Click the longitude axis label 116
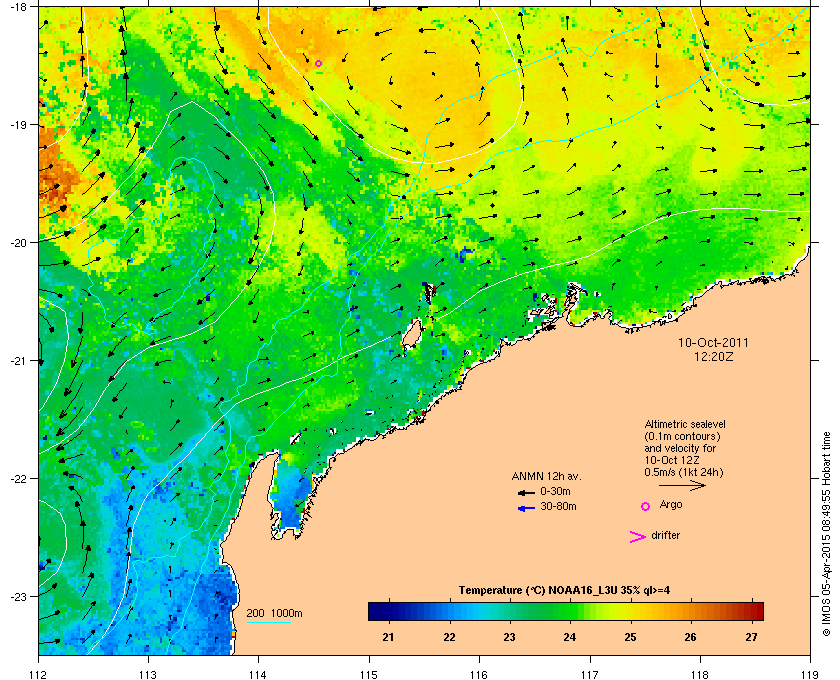 pyautogui.click(x=479, y=674)
